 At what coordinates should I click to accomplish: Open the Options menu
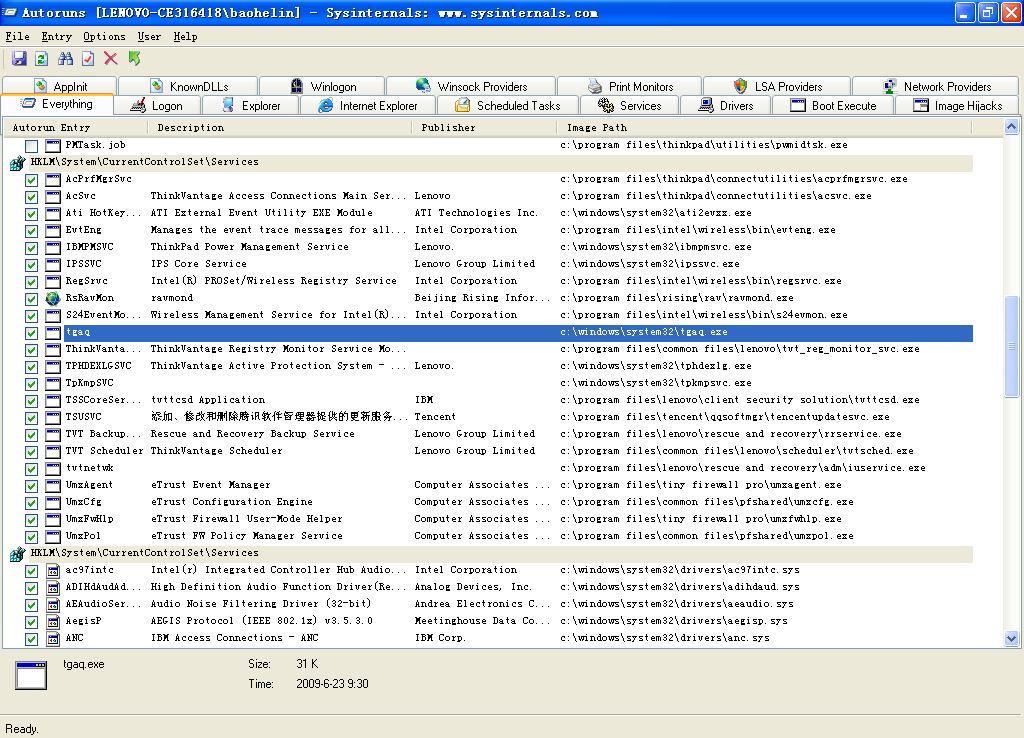pos(104,36)
